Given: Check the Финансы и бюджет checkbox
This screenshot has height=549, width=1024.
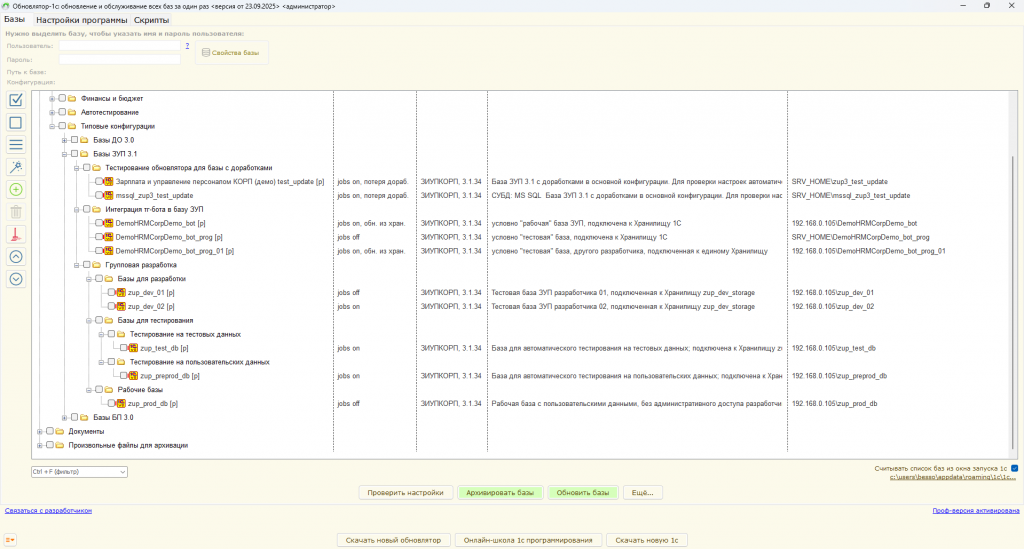Looking at the screenshot, I should click(62, 99).
